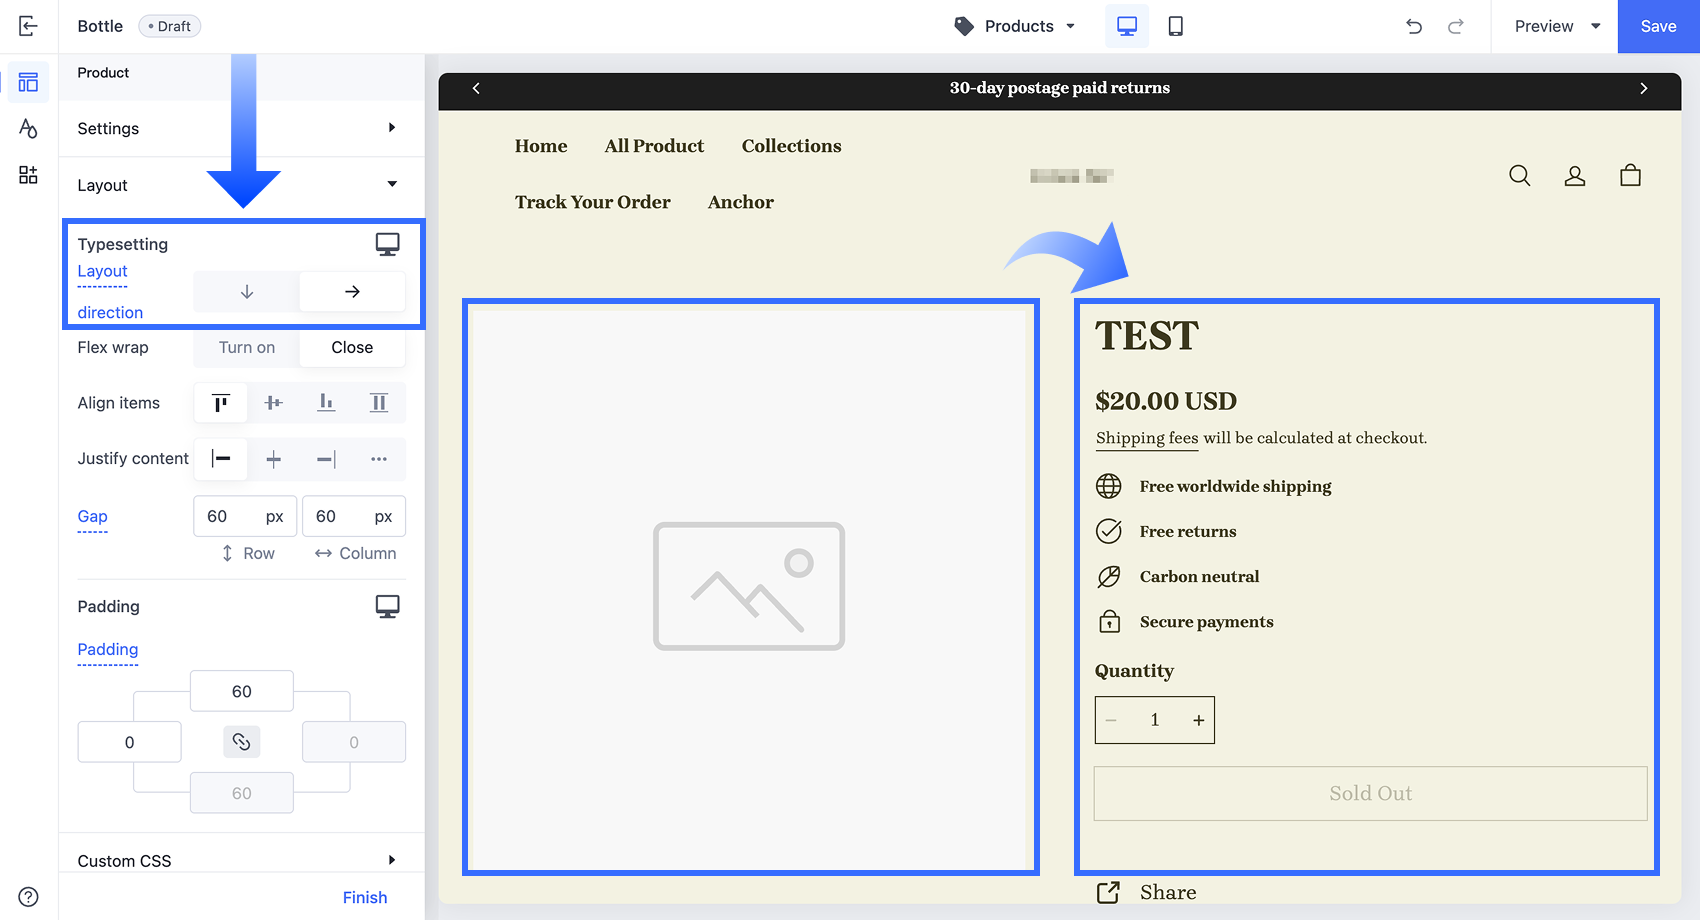Edit the top padding value input
The height and width of the screenshot is (920, 1700).
coord(241,691)
